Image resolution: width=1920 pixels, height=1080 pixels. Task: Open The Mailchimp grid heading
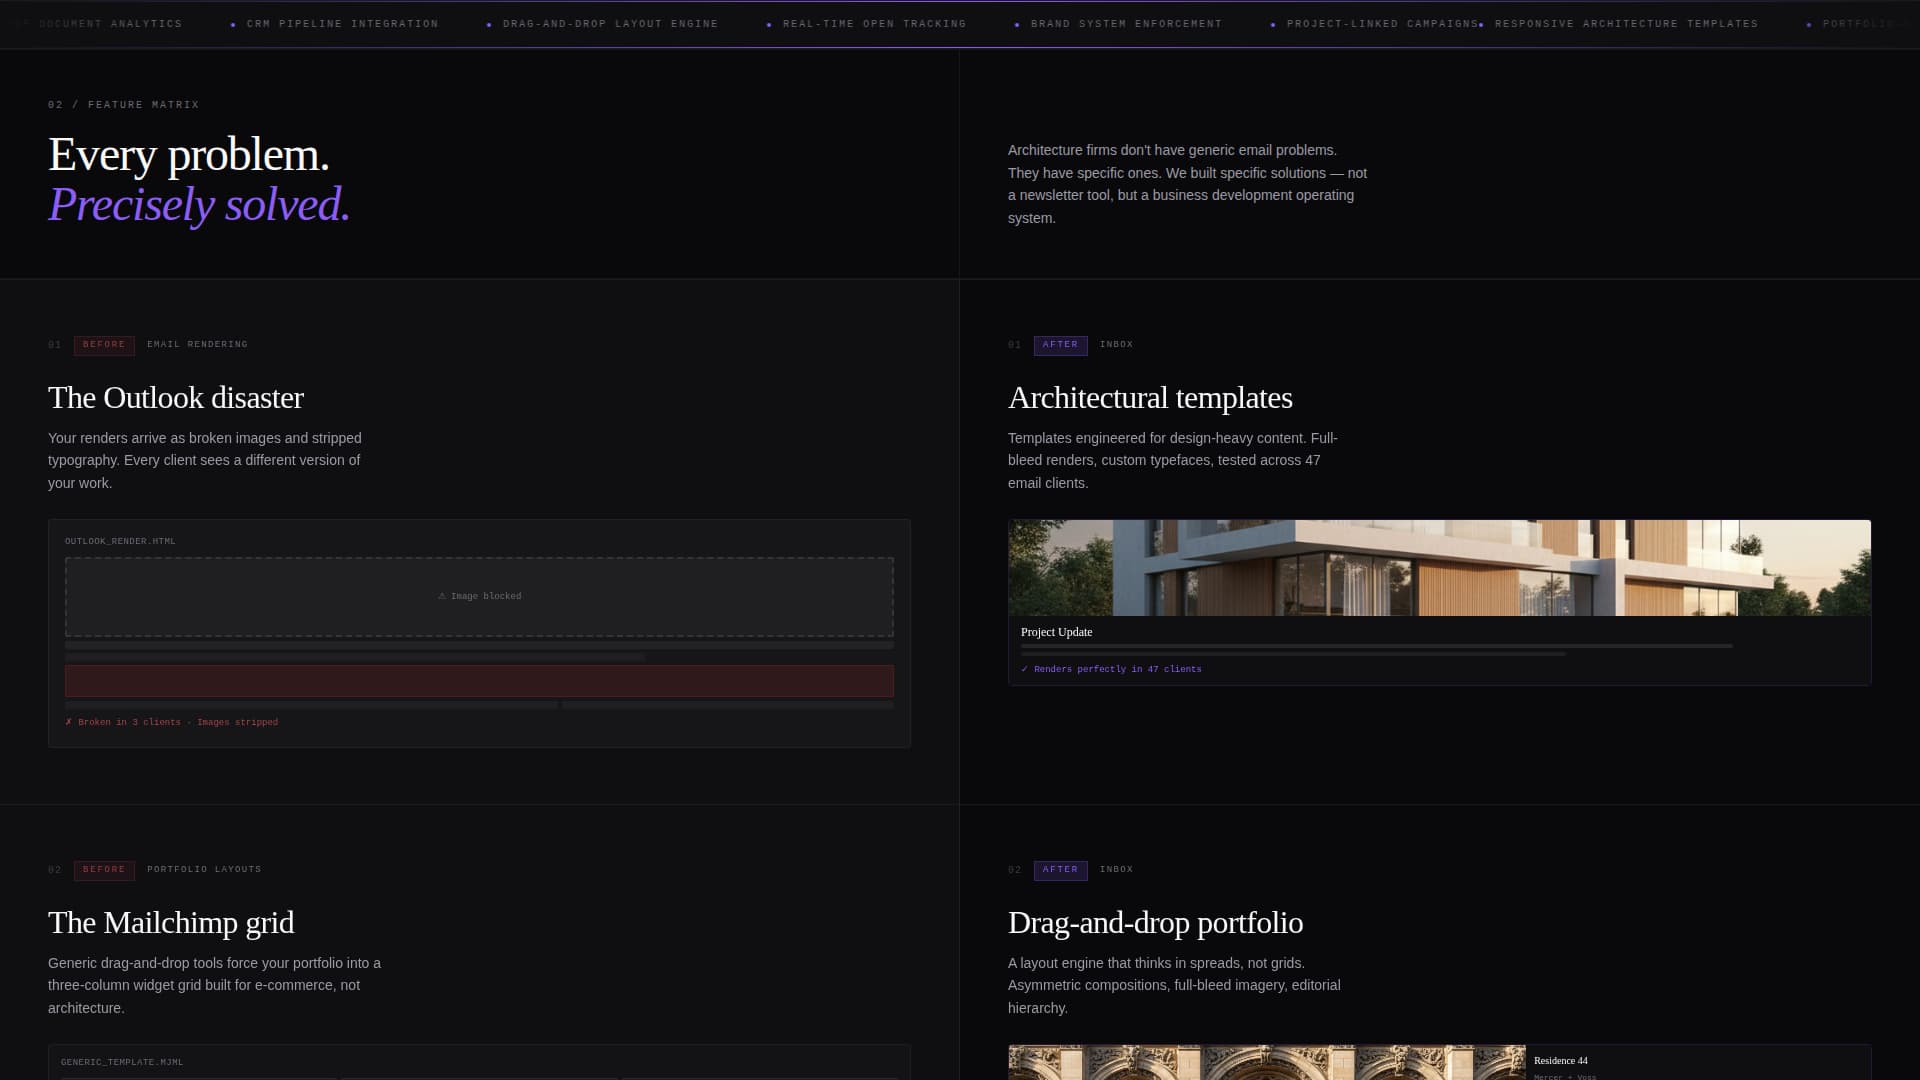(171, 923)
